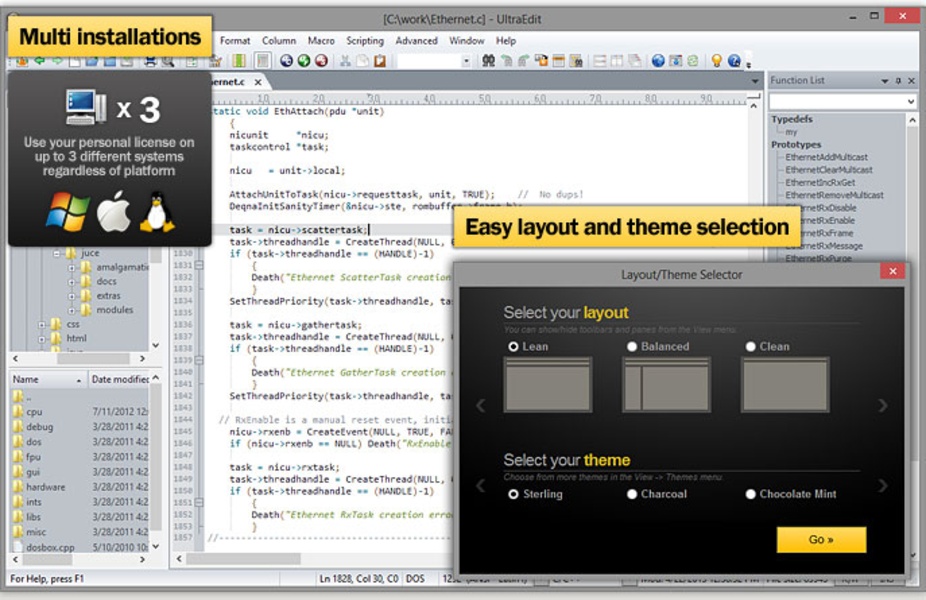Image resolution: width=926 pixels, height=600 pixels.
Task: Choose the Balanced layout option
Action: click(x=632, y=347)
